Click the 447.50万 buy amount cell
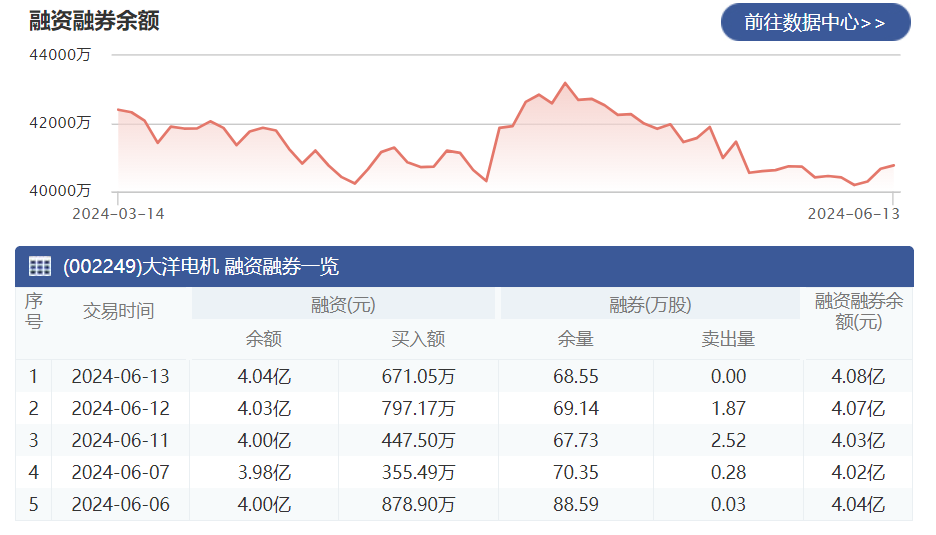Image resolution: width=936 pixels, height=535 pixels. pos(418,441)
